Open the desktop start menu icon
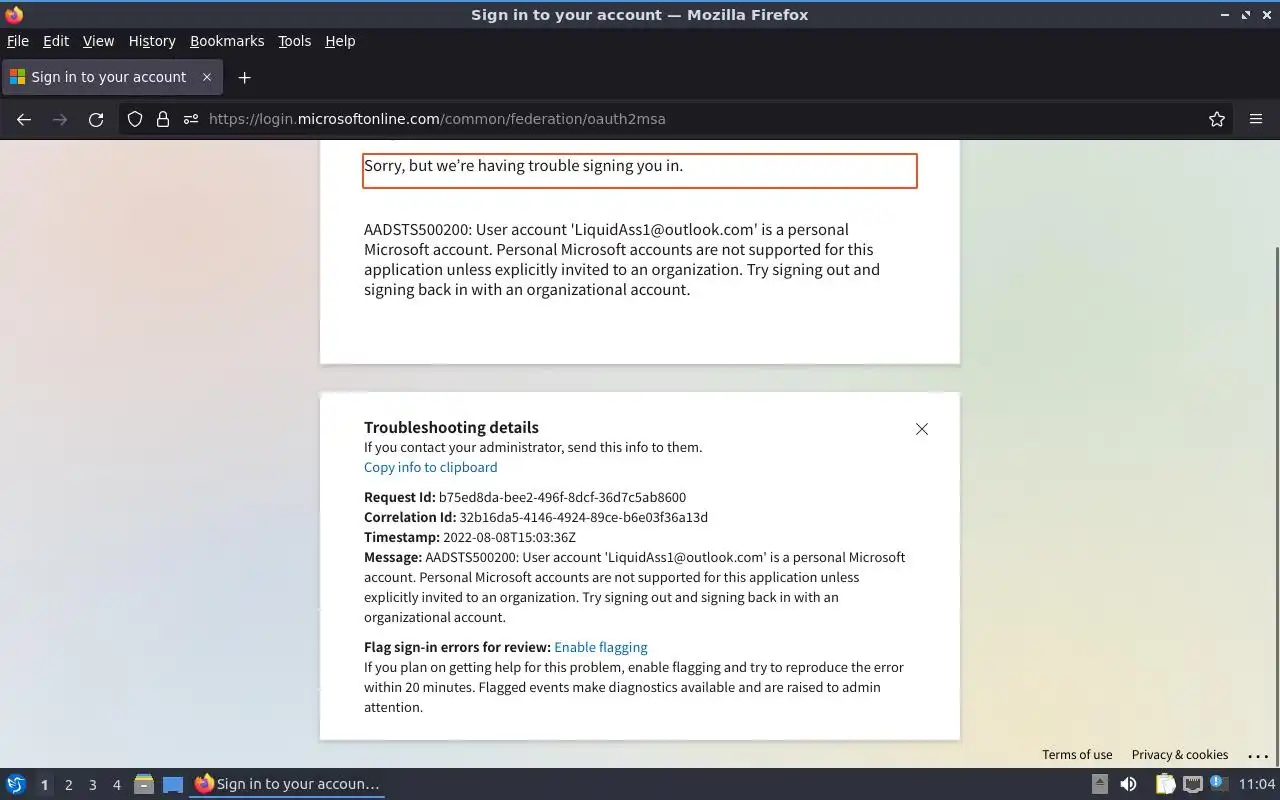 coord(16,784)
